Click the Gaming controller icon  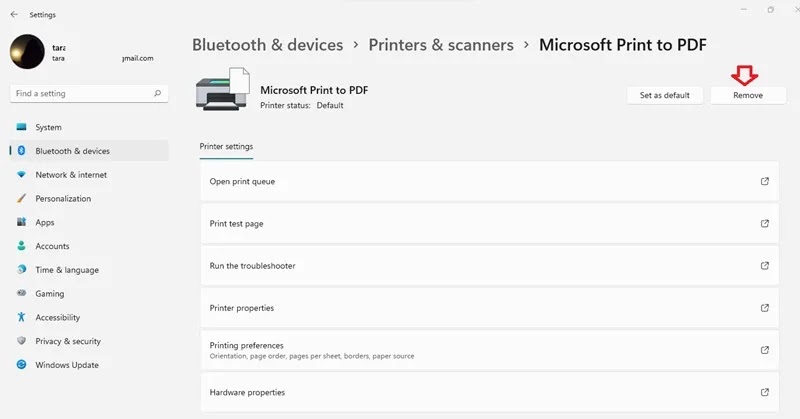pyautogui.click(x=21, y=293)
